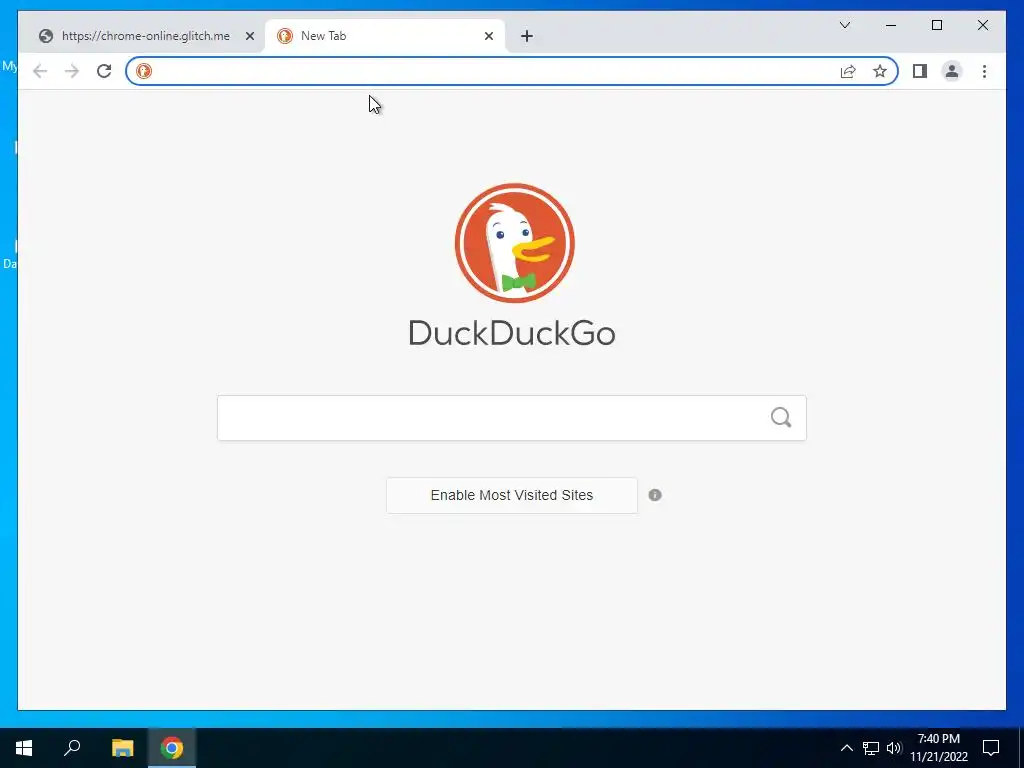Open the Windows Start menu

coord(24,748)
